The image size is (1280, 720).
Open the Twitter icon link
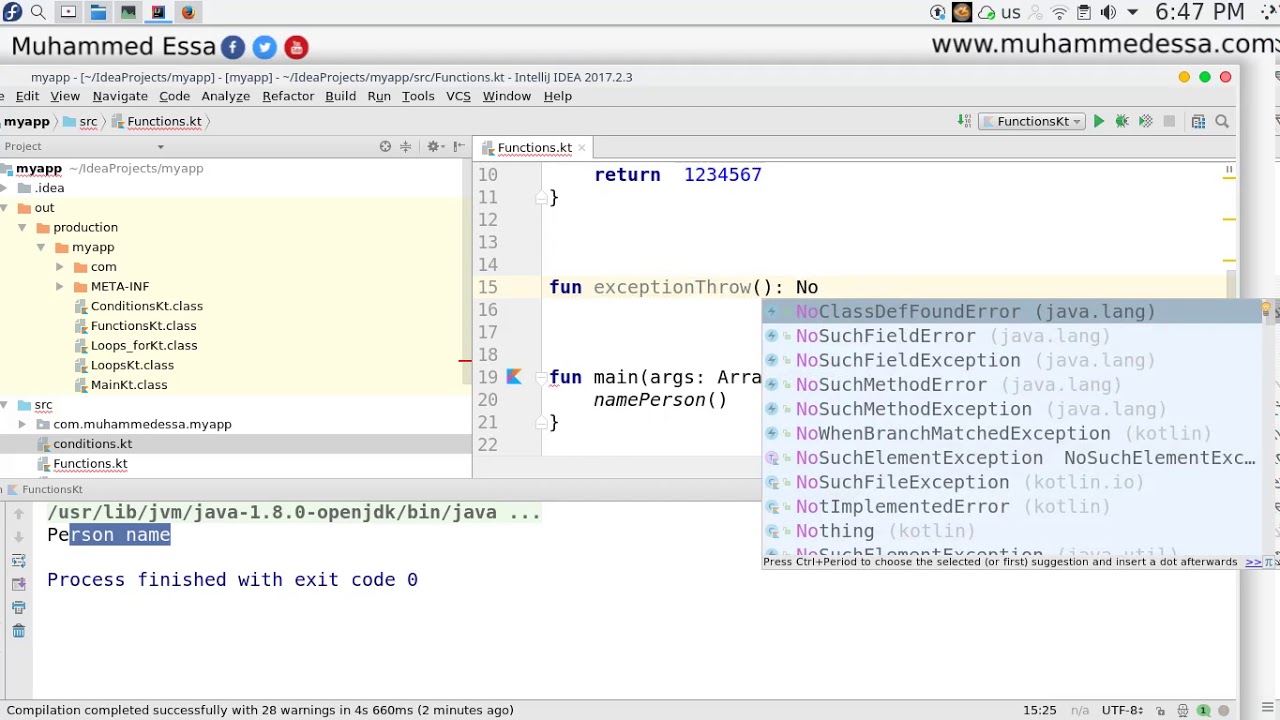click(264, 47)
